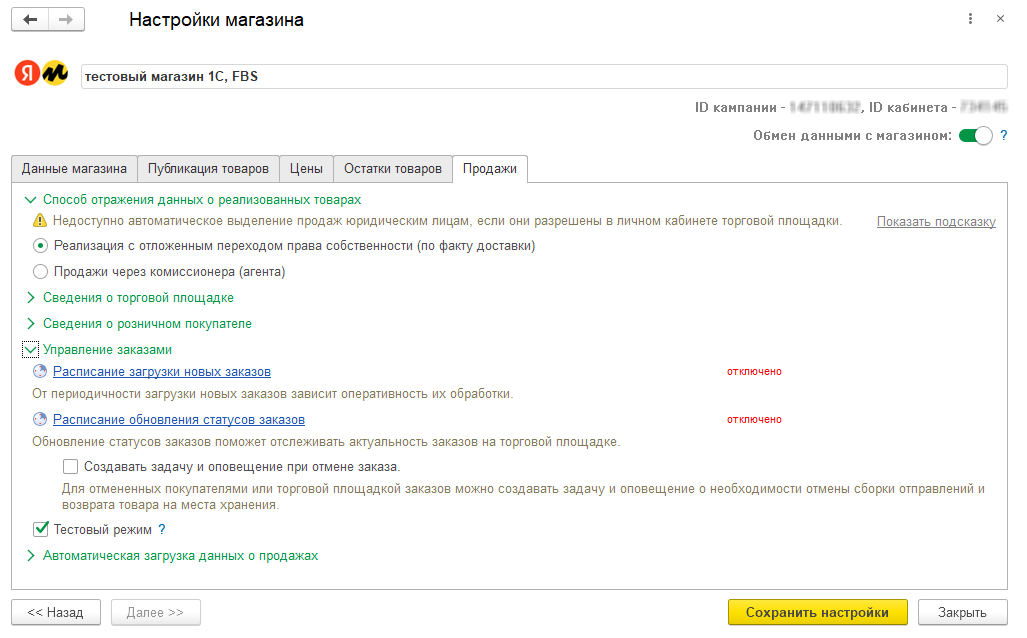Toggle the Обмен данными с магазином switch
Screen dimensions: 1027x638
[975, 136]
